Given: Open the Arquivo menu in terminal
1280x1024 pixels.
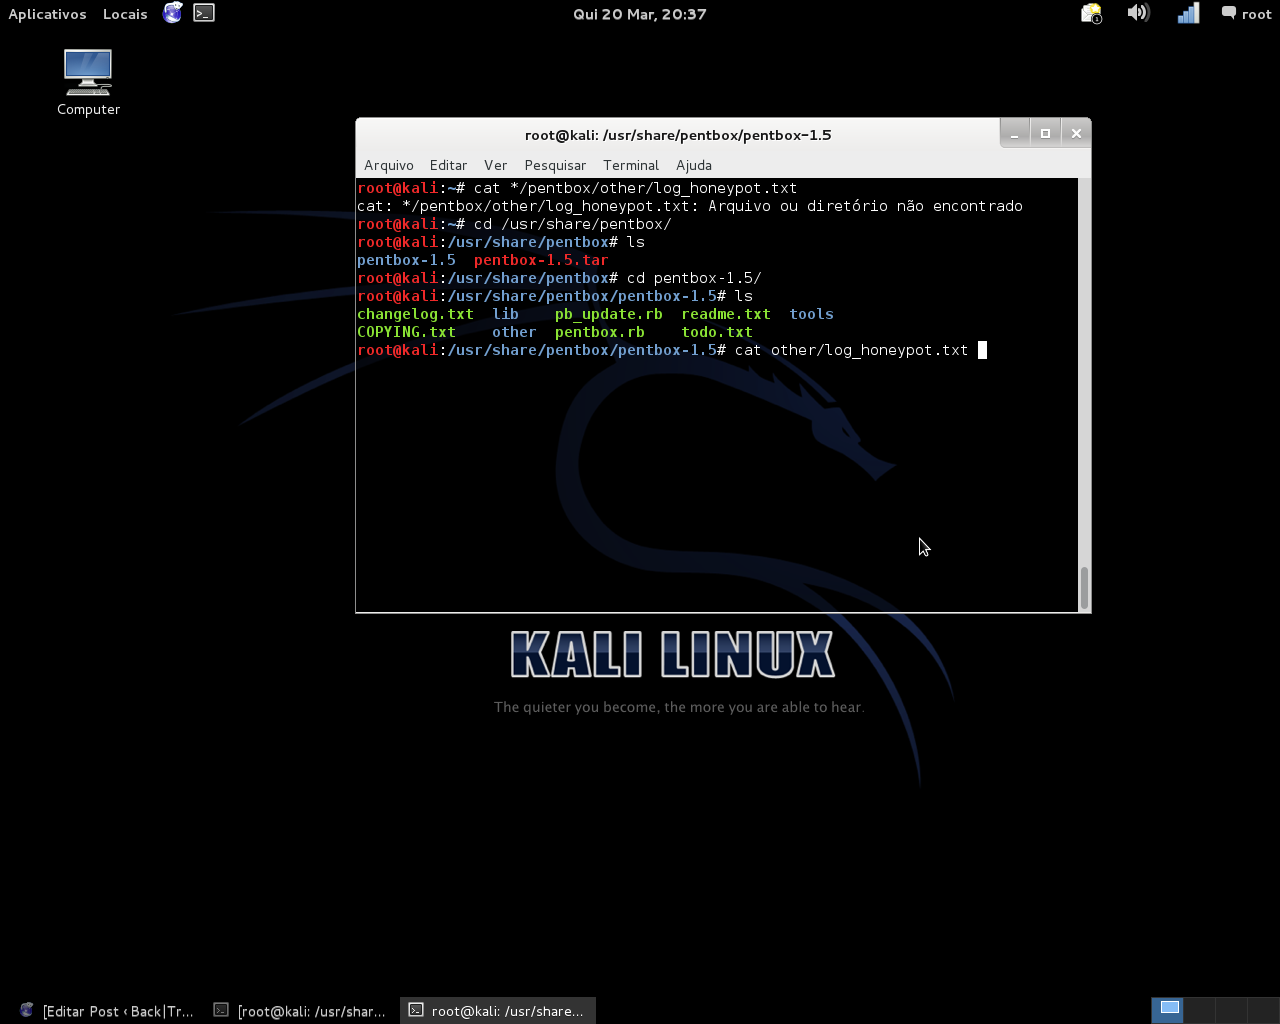Looking at the screenshot, I should point(389,165).
